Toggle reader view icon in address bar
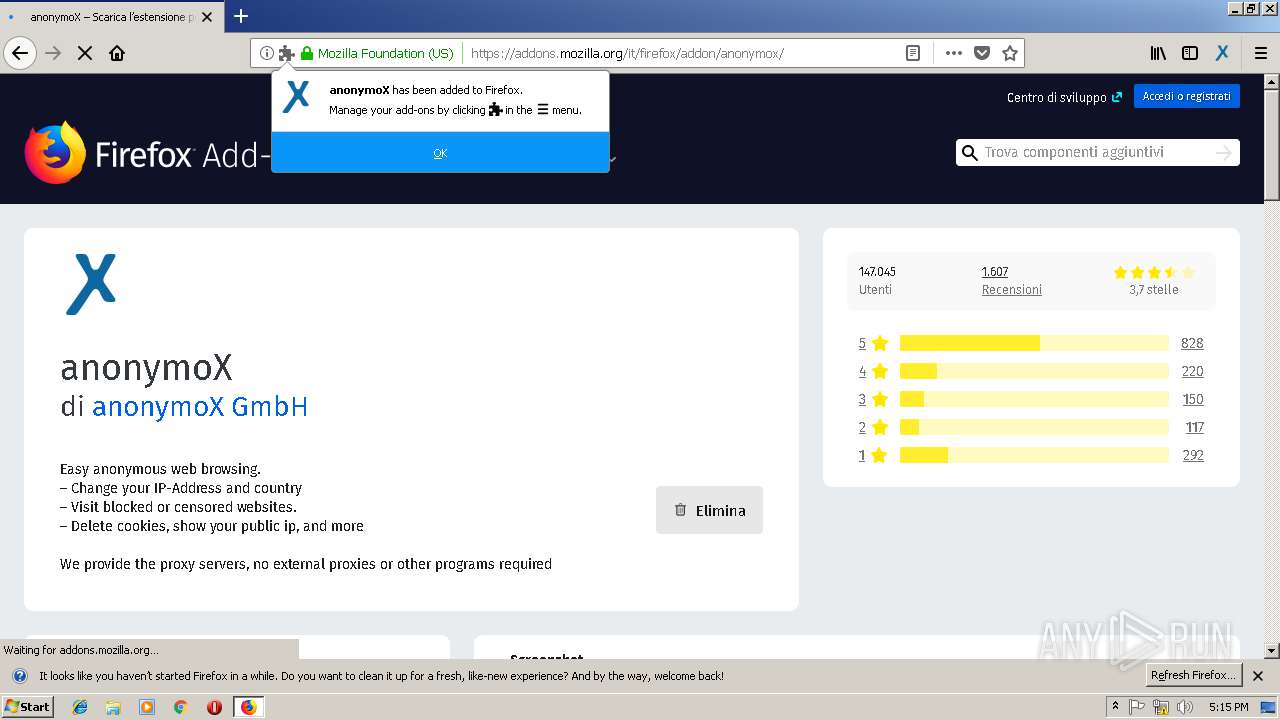This screenshot has width=1280, height=720. [x=913, y=53]
